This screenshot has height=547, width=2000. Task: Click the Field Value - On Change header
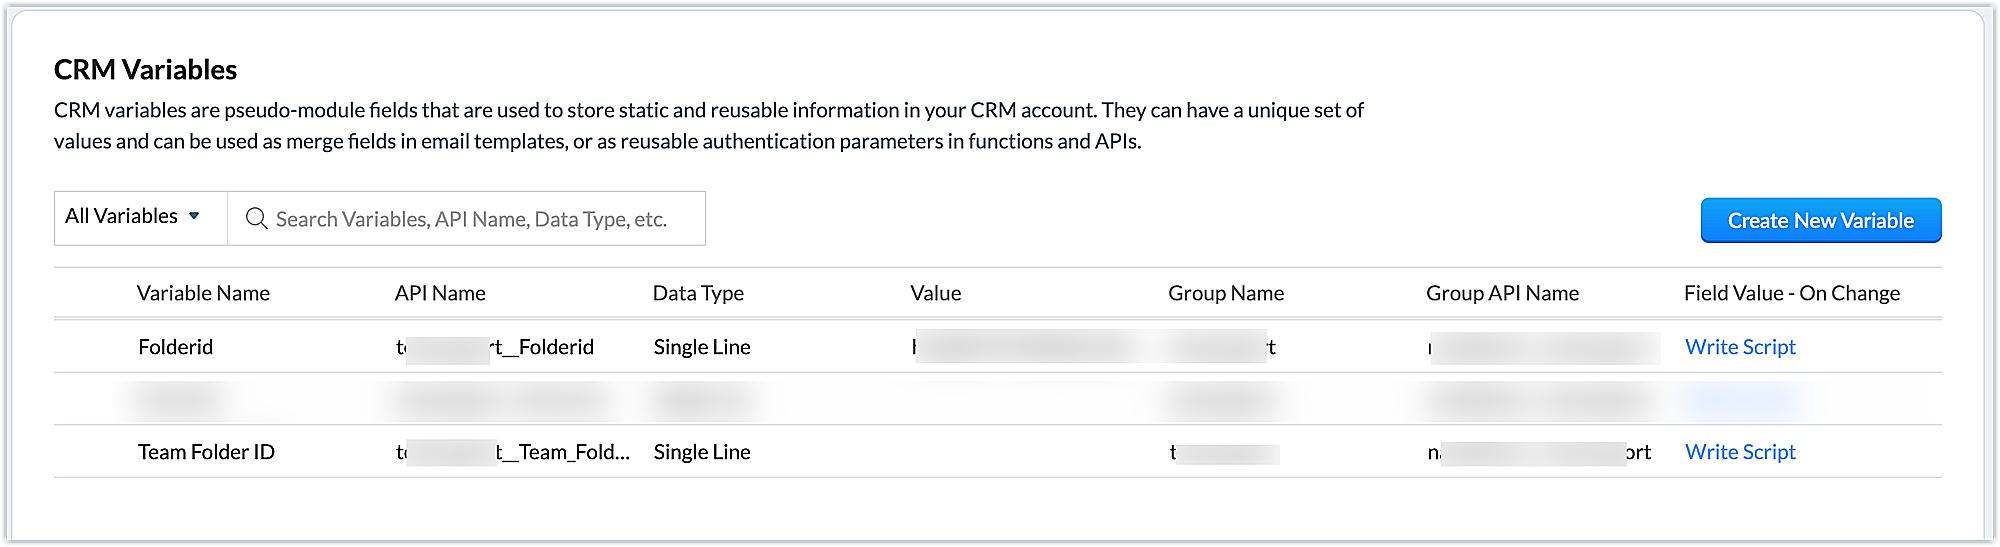coord(1791,293)
